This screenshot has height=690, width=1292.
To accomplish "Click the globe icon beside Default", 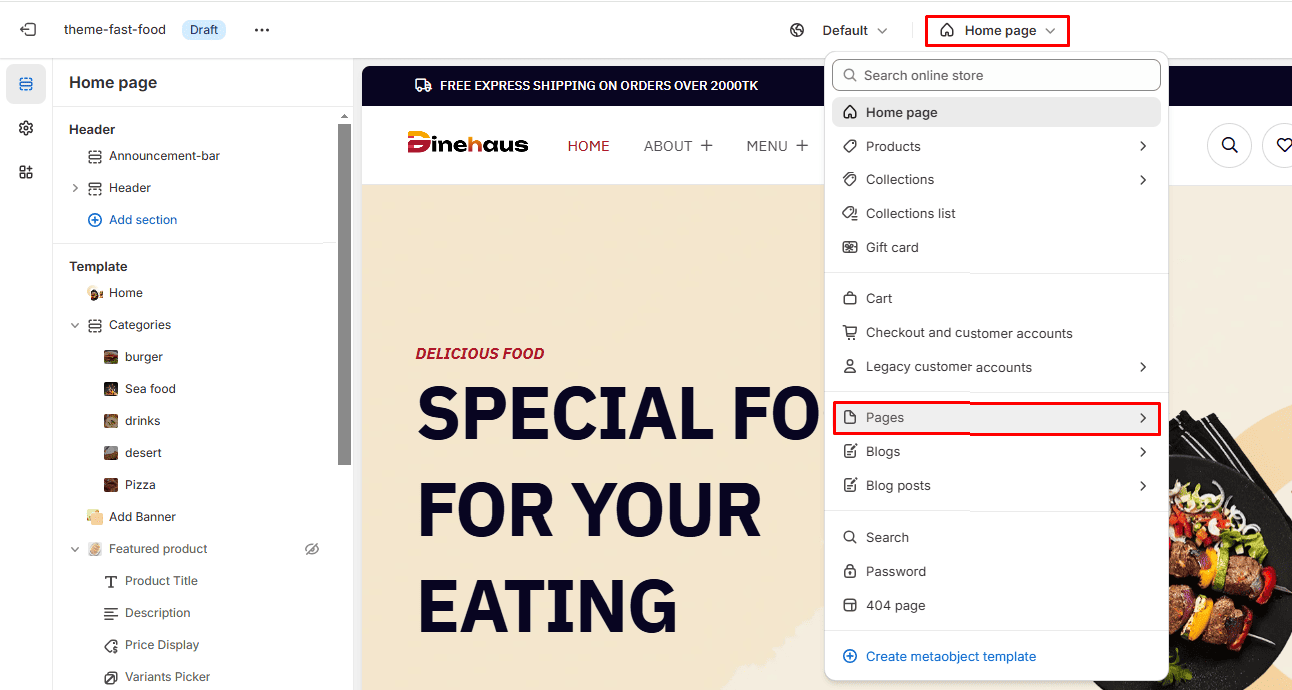I will pos(797,30).
